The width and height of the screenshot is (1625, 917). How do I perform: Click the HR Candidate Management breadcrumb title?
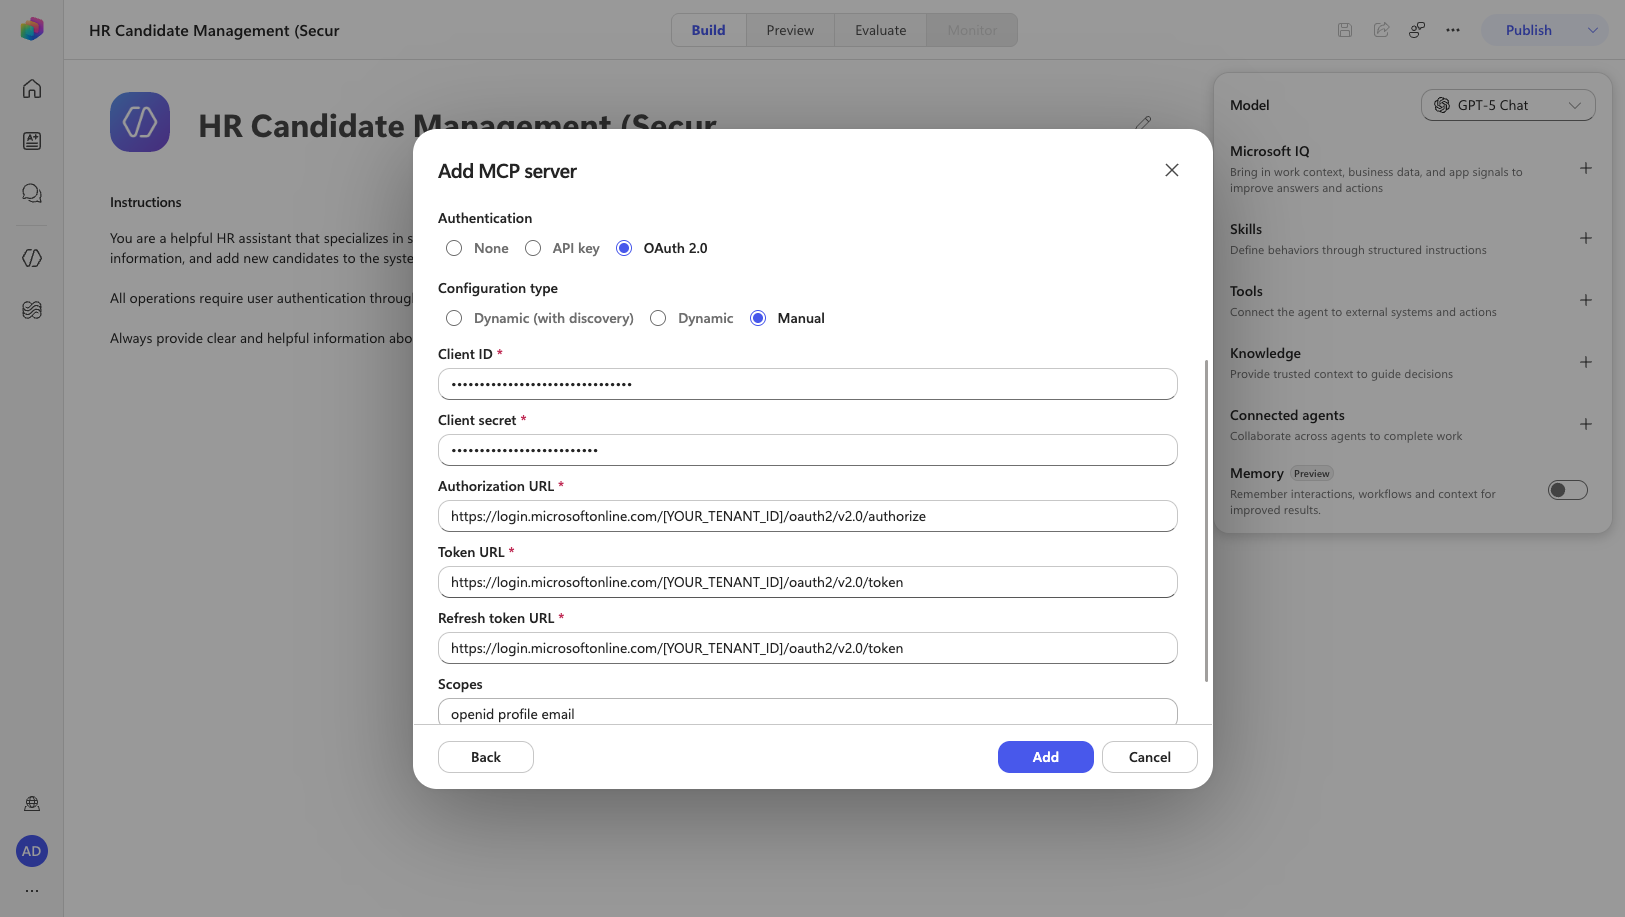click(214, 30)
